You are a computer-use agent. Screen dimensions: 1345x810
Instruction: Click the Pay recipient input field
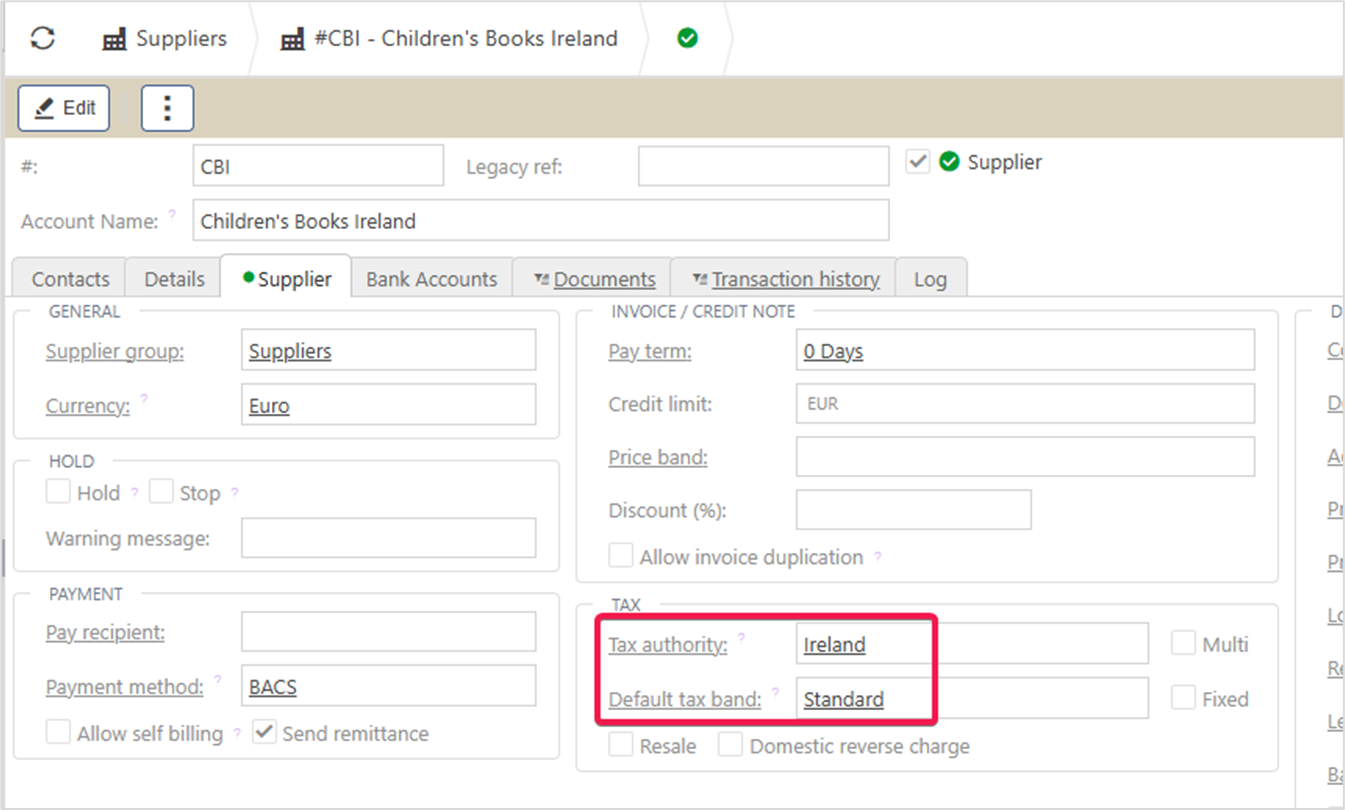[x=388, y=632]
